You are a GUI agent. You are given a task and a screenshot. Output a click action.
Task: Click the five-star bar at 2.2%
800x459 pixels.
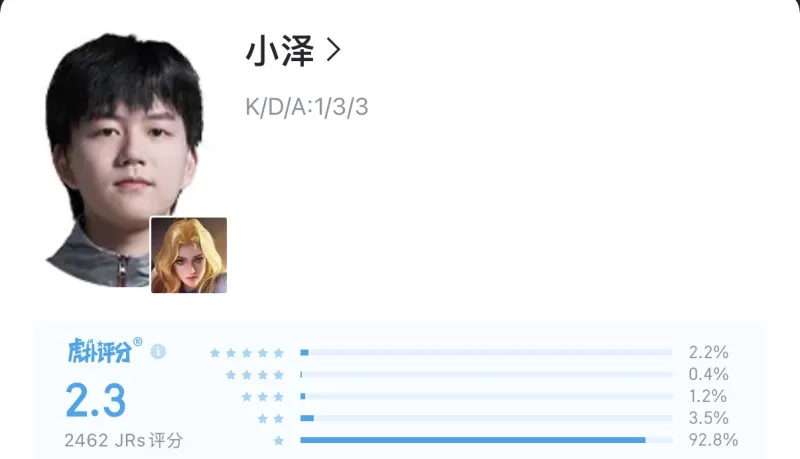click(x=486, y=352)
